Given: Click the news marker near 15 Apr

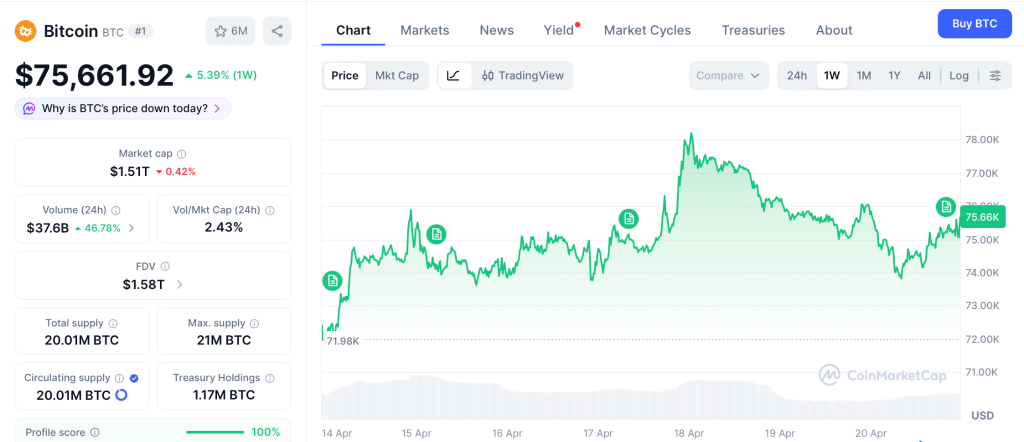Looking at the screenshot, I should (x=436, y=234).
